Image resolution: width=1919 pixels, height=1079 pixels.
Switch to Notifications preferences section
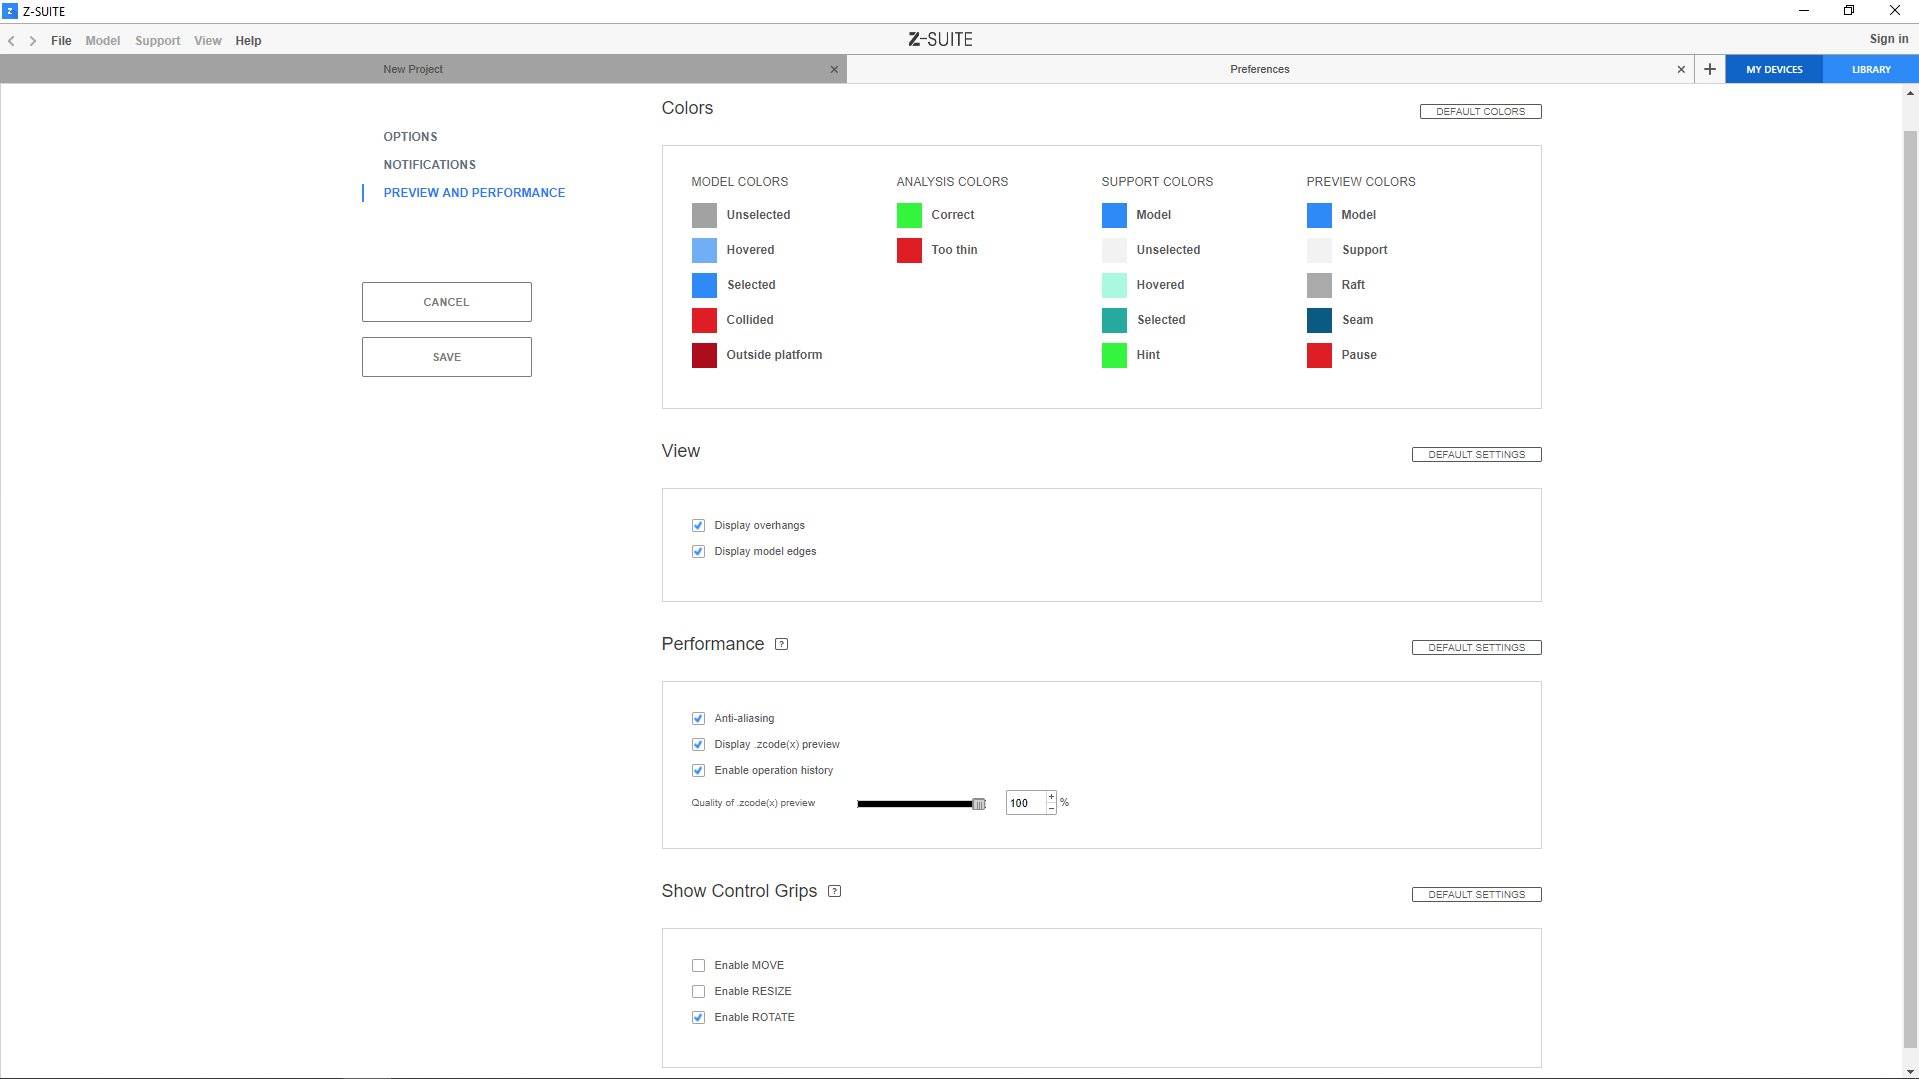coord(429,165)
